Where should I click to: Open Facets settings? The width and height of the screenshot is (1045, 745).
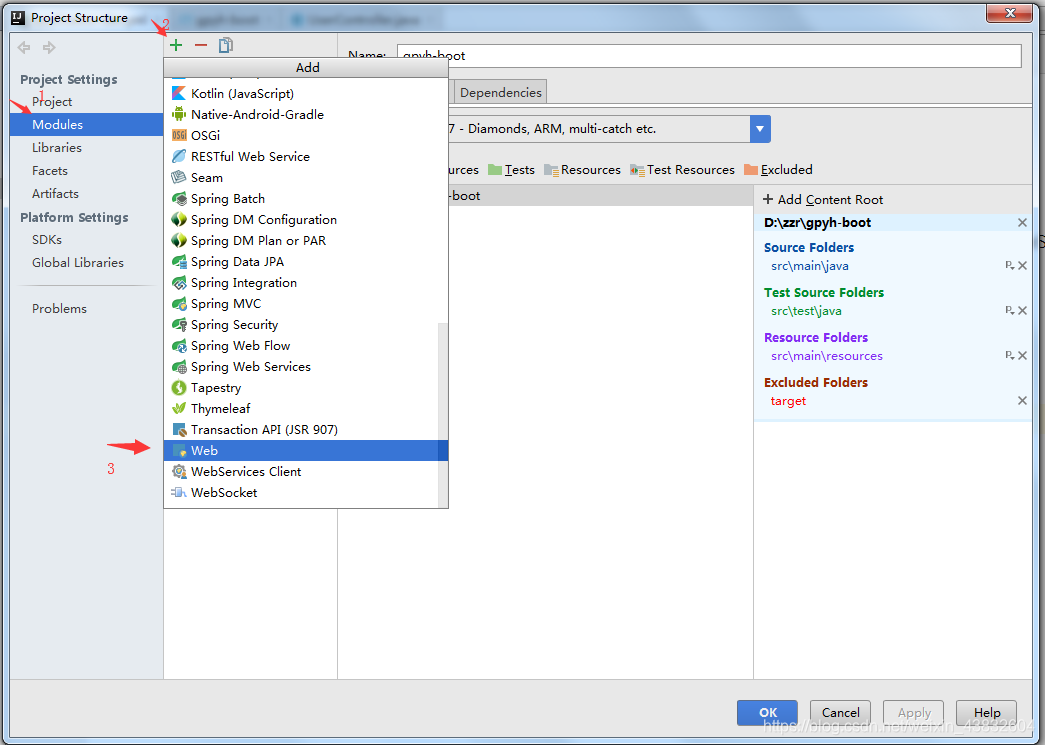[x=50, y=171]
